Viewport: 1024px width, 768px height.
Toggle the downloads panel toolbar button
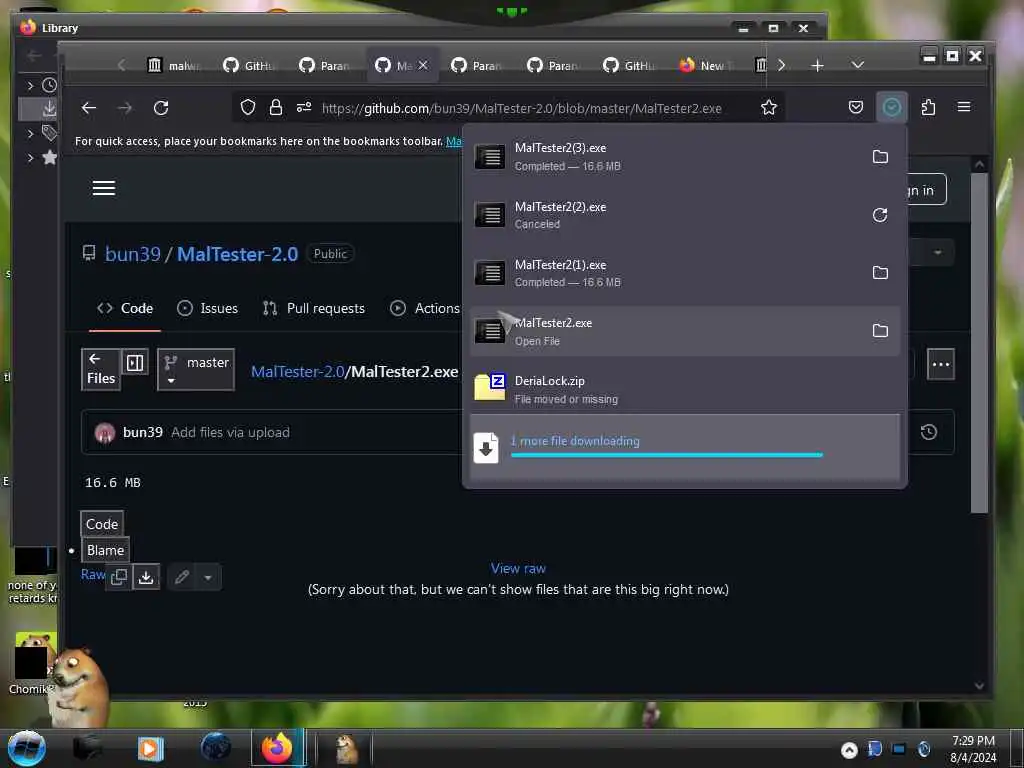click(x=891, y=107)
